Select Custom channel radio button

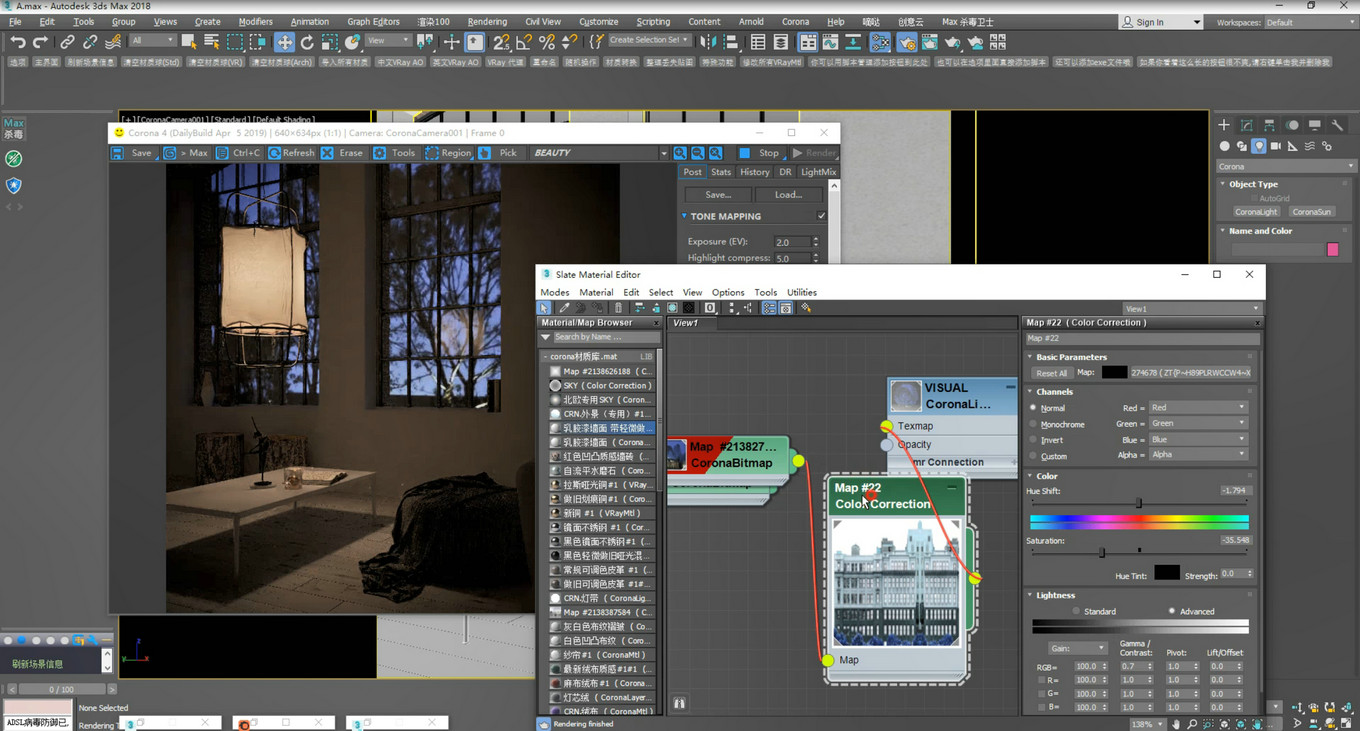tap(1034, 456)
